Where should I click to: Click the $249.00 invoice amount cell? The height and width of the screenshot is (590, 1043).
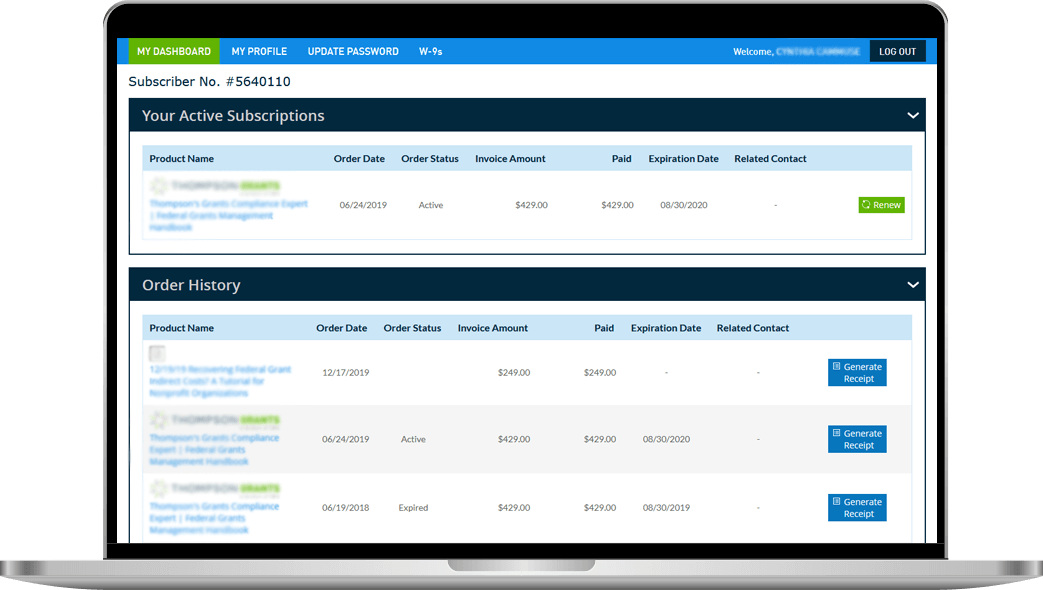coord(514,372)
